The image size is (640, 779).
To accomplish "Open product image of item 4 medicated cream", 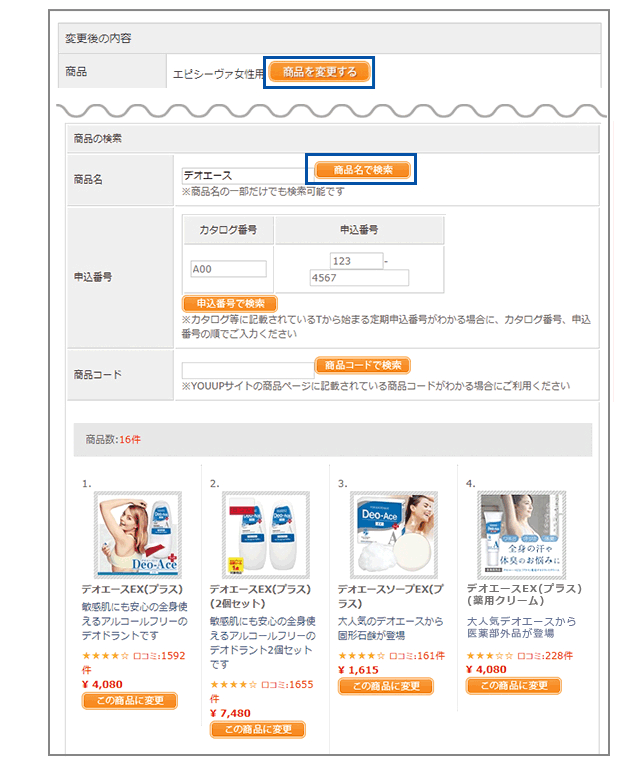I will tap(521, 535).
